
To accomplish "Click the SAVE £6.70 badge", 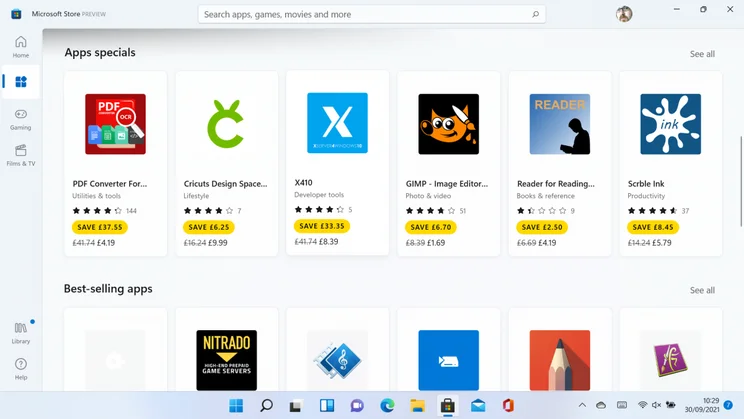I will tap(431, 227).
